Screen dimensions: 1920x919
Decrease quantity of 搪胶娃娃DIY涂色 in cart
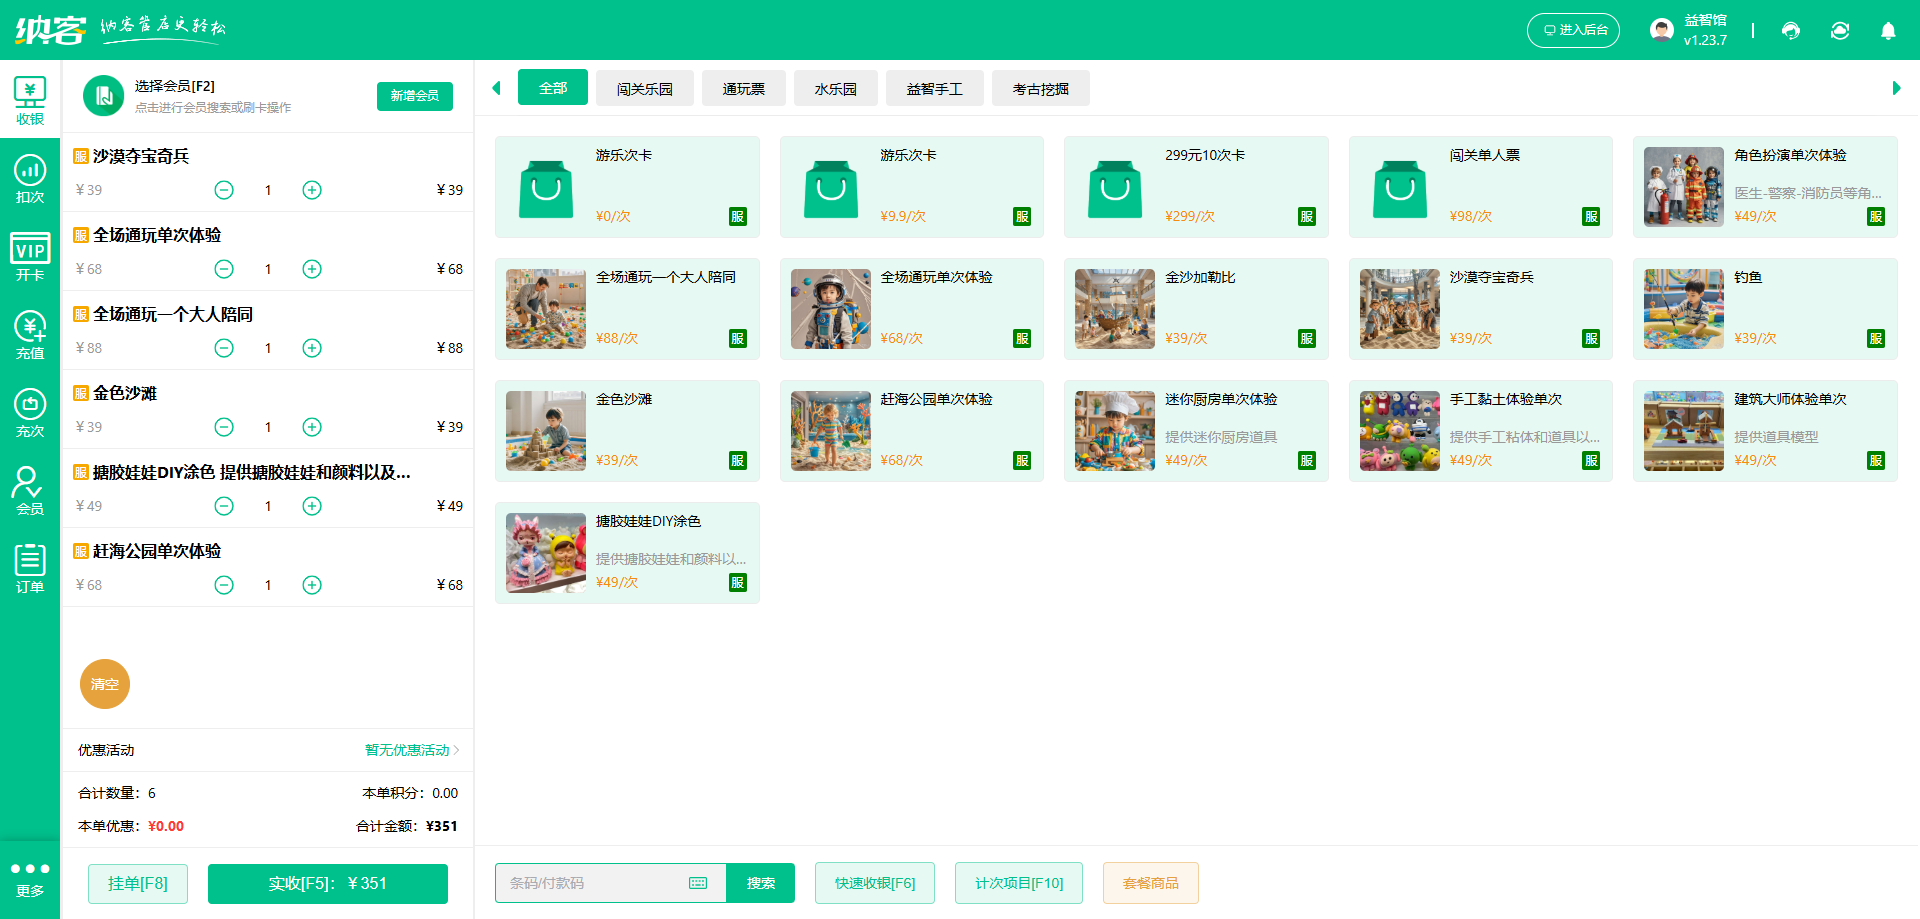coord(224,506)
